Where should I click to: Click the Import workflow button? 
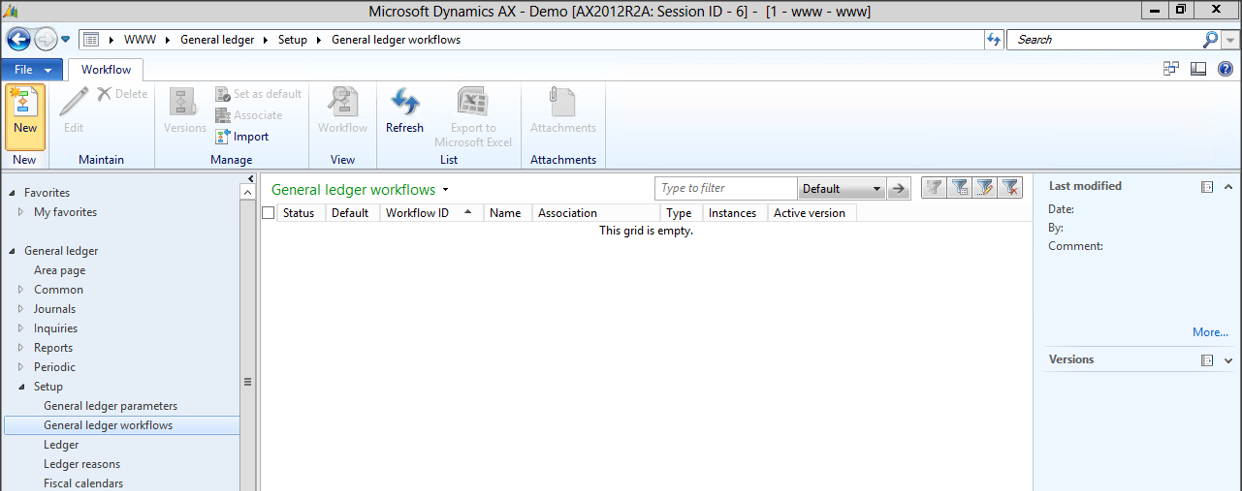[242, 137]
